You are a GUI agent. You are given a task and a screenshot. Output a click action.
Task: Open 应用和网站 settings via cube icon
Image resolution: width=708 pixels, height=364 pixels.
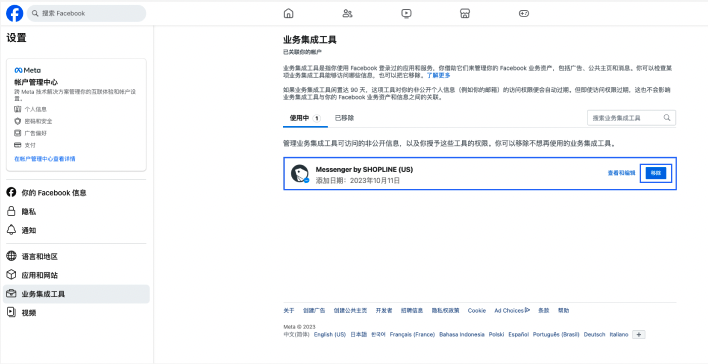[11, 275]
